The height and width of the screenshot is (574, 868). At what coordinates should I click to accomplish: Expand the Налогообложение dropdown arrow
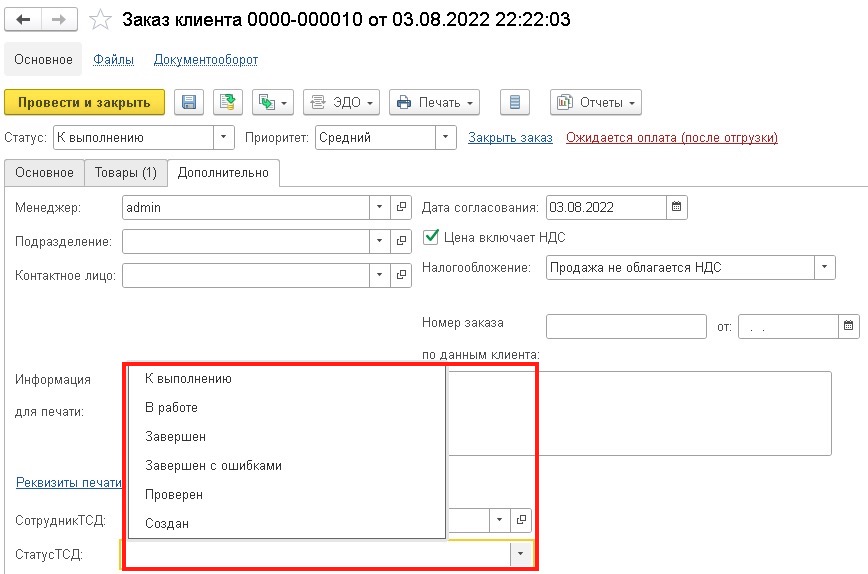825,267
